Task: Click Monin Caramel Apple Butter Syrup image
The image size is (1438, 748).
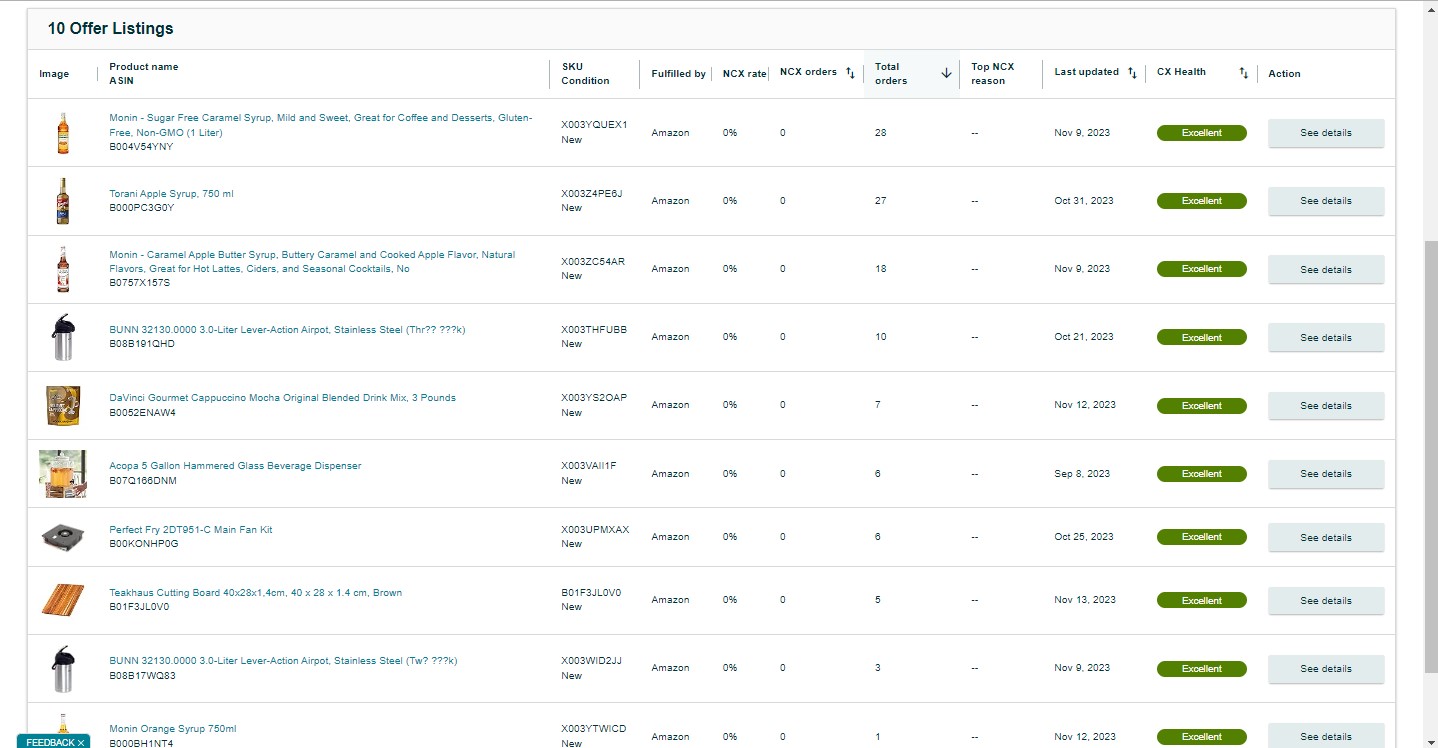Action: 63,269
